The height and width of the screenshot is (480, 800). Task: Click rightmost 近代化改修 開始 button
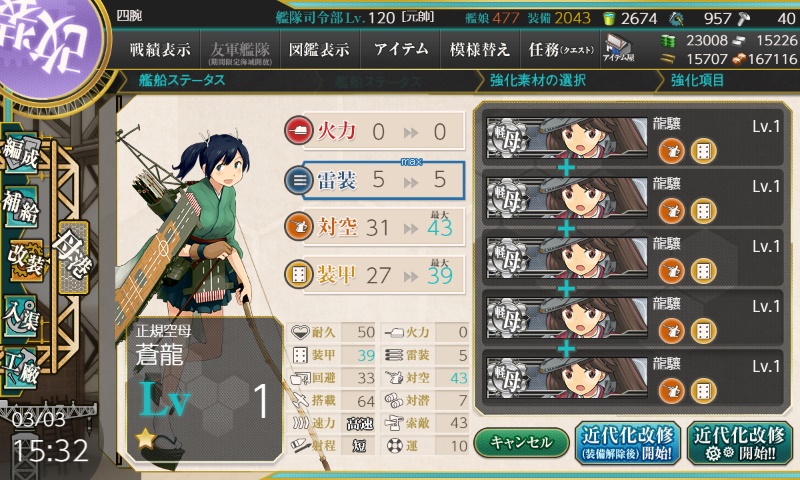(x=739, y=443)
